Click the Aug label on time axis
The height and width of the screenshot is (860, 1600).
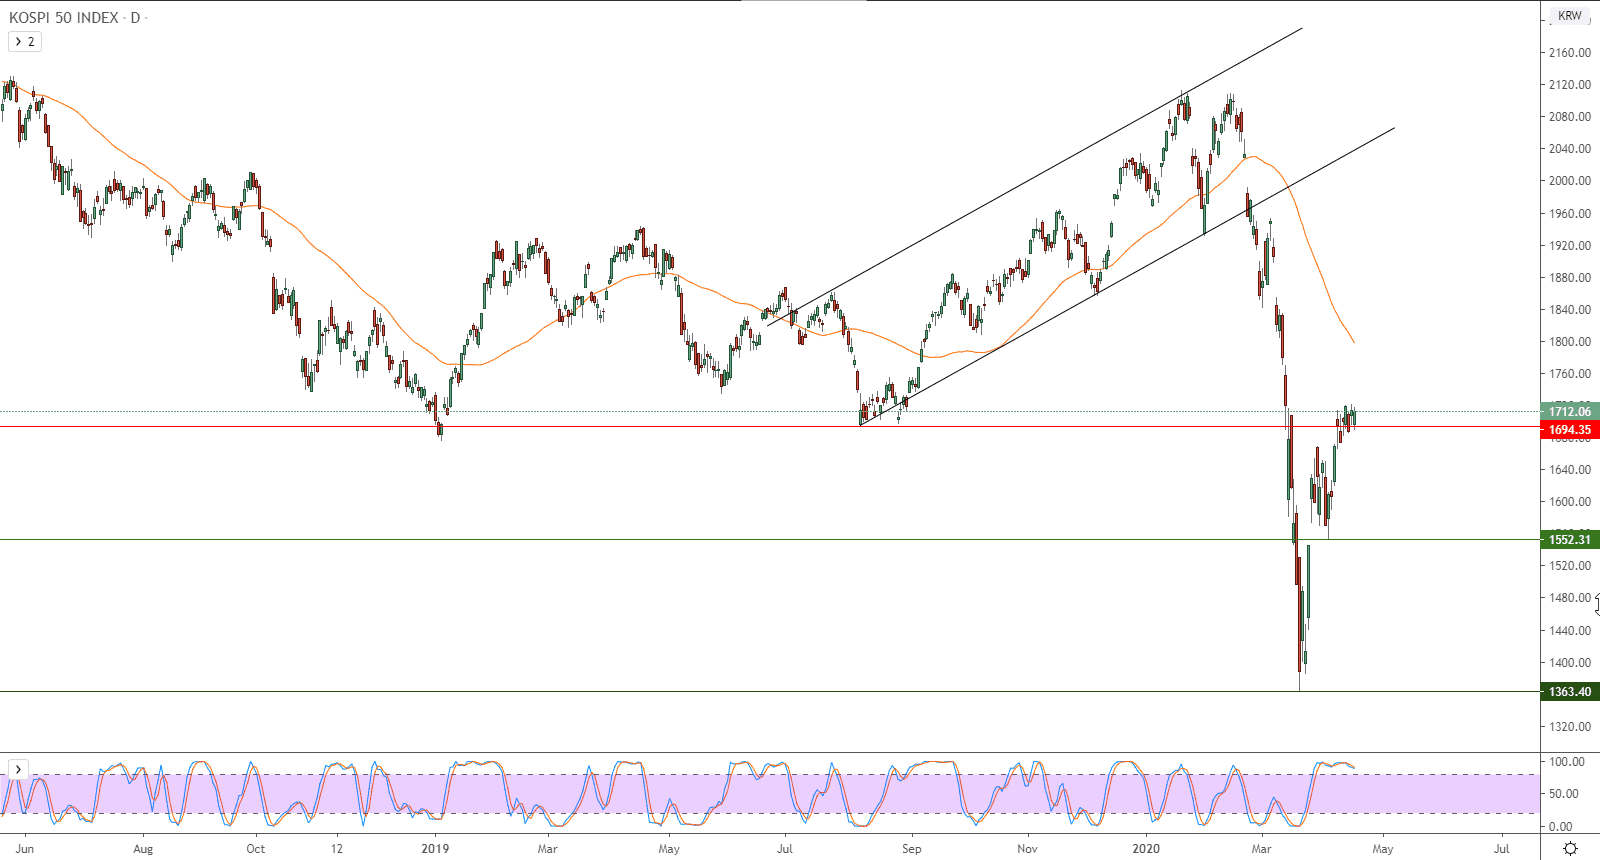143,849
